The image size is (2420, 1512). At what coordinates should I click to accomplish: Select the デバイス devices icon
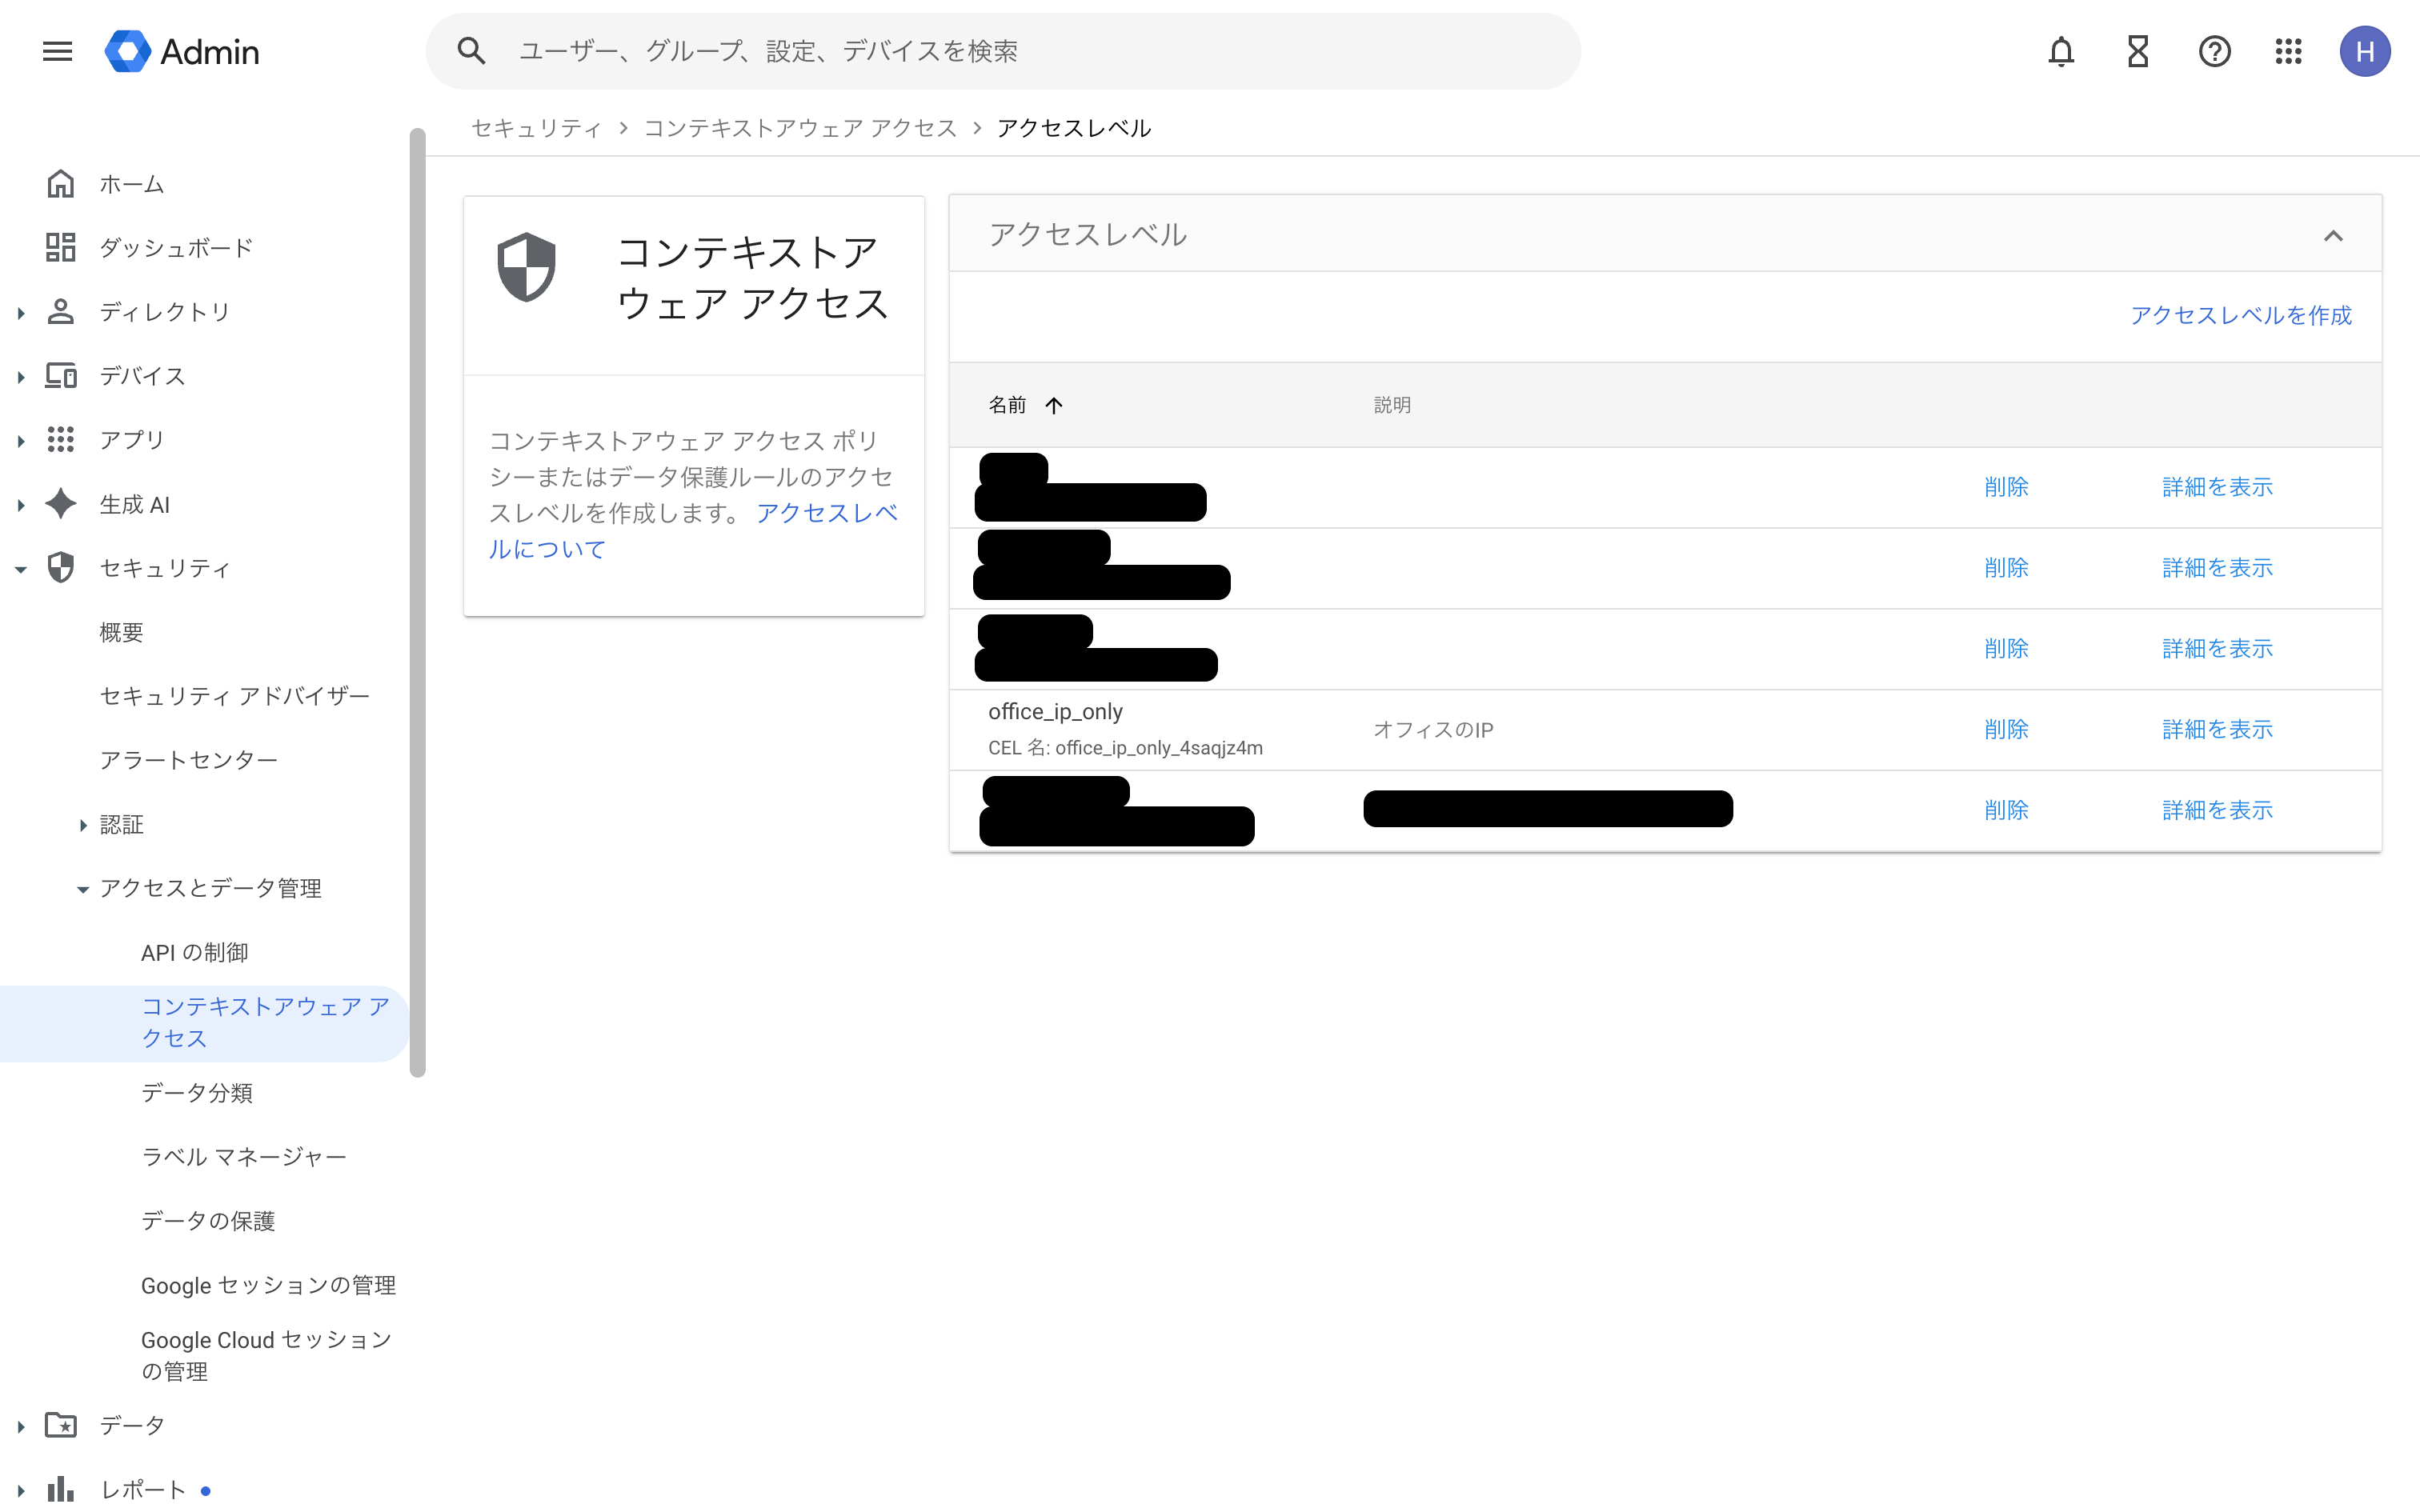60,375
